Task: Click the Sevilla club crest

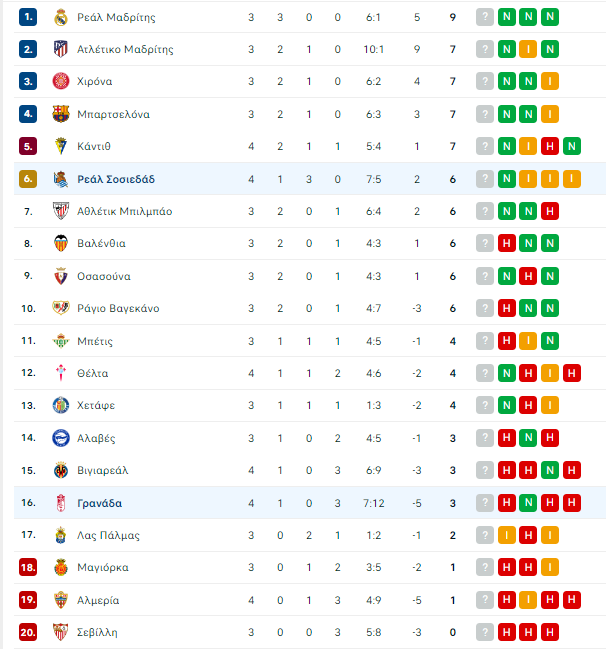Action: click(x=61, y=632)
